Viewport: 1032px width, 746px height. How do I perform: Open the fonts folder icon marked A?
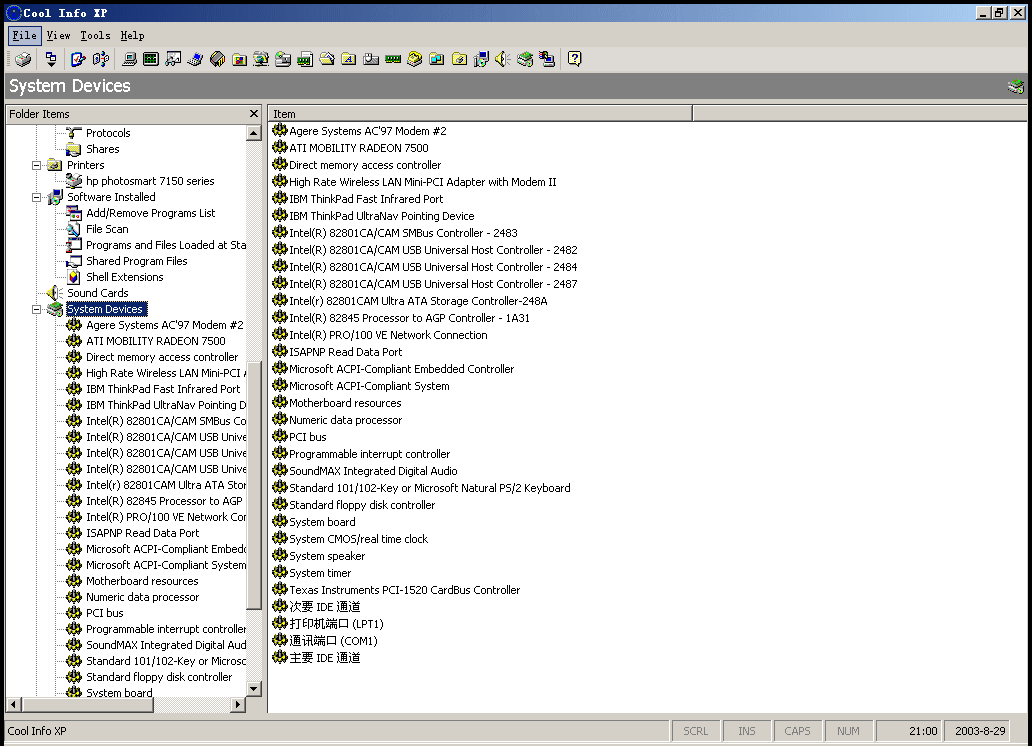[x=349, y=59]
